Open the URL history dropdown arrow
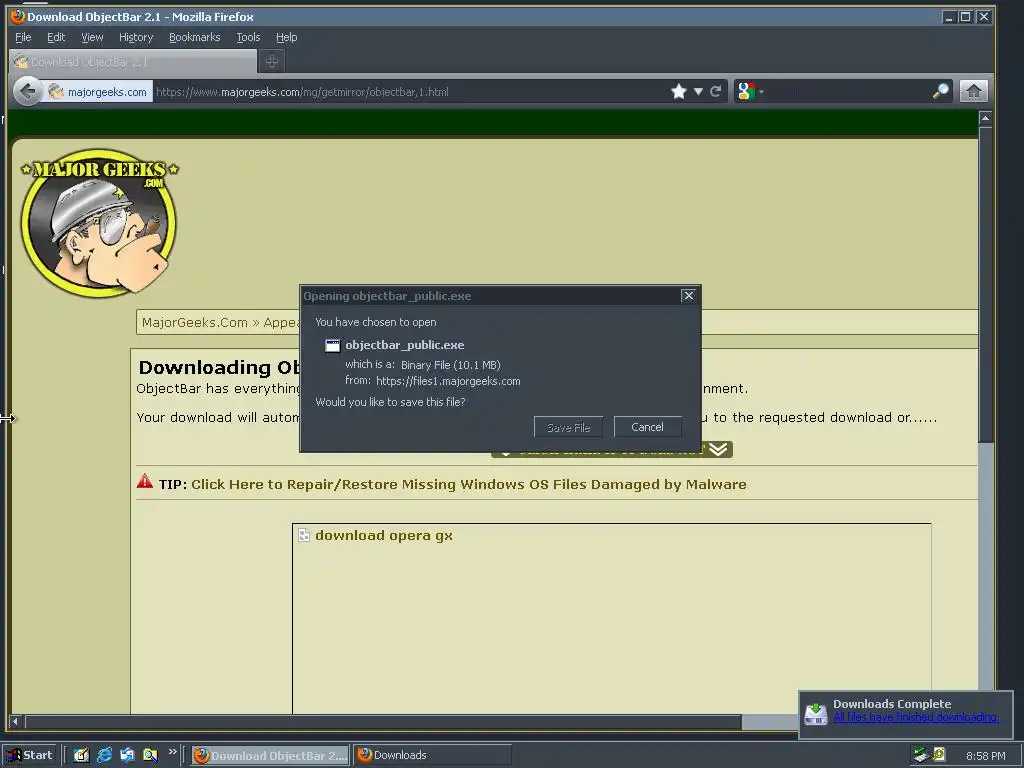The height and width of the screenshot is (768, 1024). tap(698, 91)
